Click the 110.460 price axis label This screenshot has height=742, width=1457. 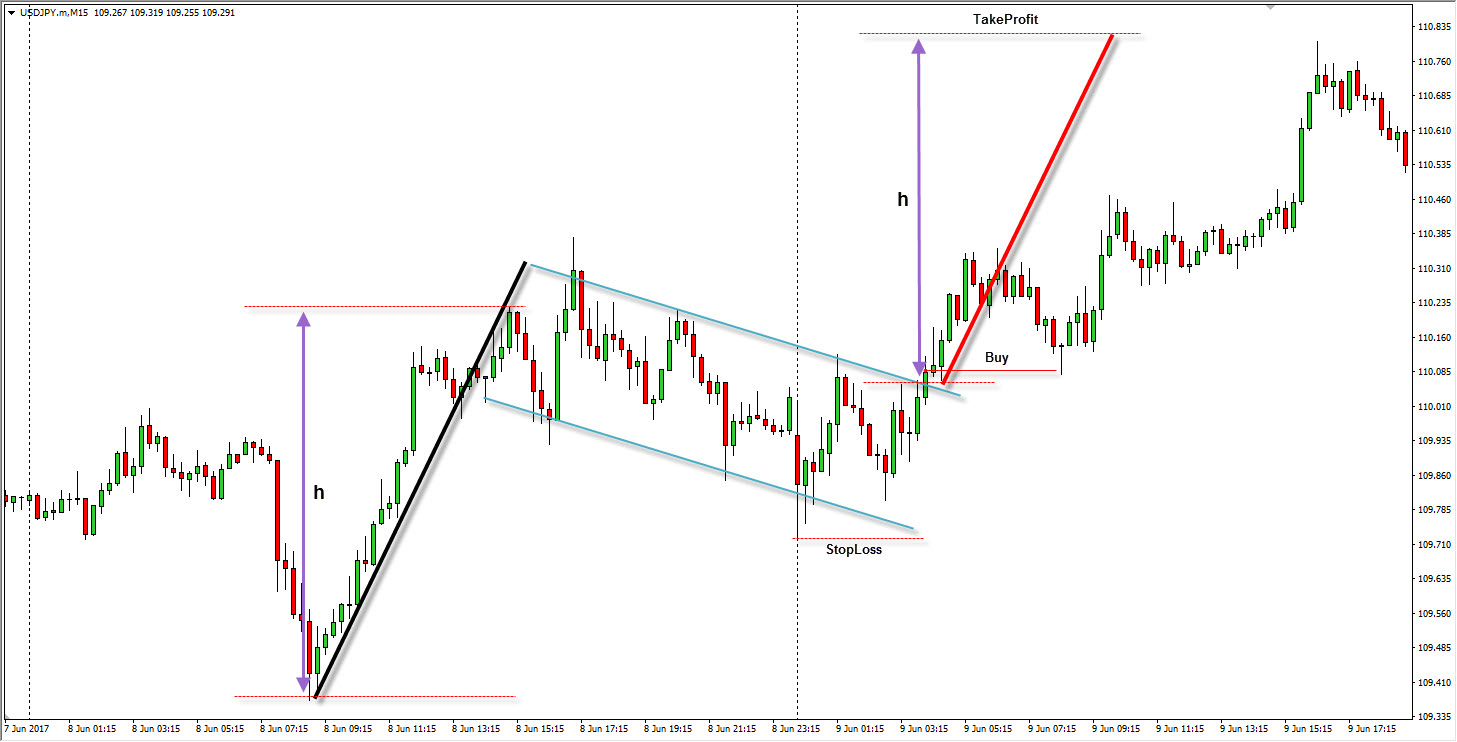click(1434, 200)
